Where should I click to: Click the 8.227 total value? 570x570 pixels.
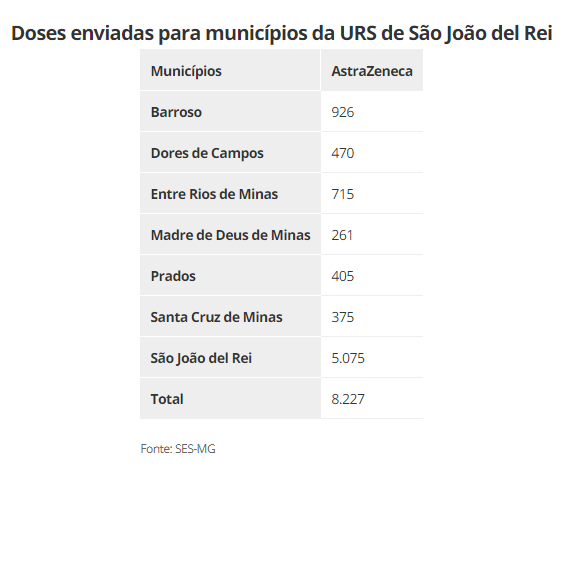[x=348, y=399]
